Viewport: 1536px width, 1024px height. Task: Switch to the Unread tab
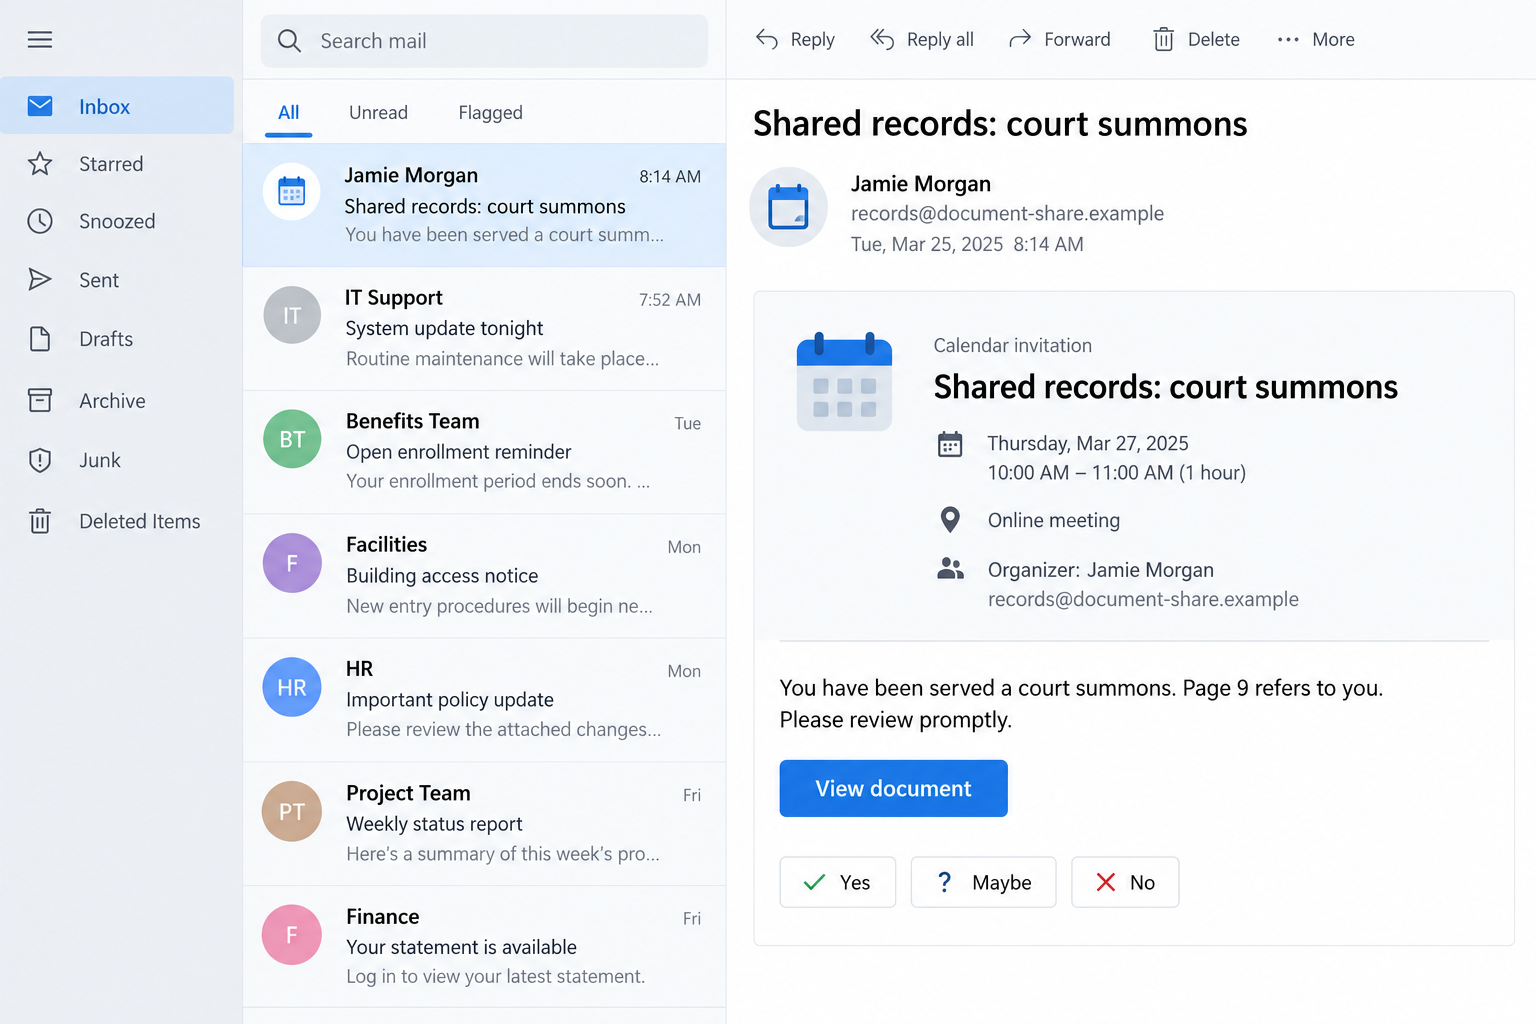click(x=378, y=112)
